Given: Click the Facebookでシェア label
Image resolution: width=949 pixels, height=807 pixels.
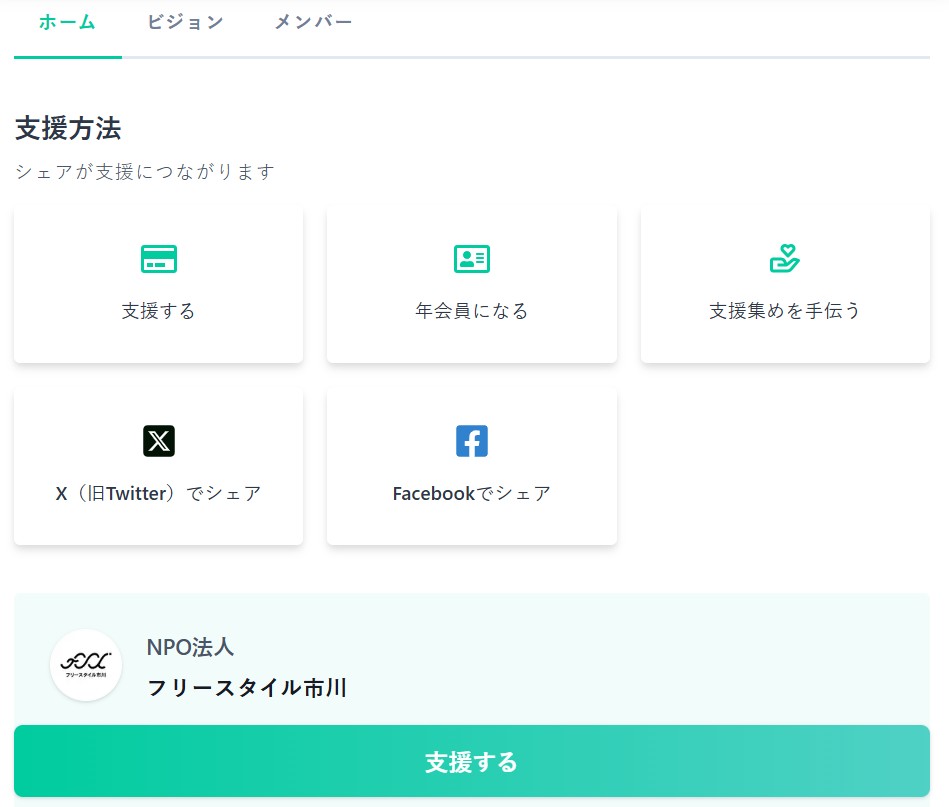Looking at the screenshot, I should [x=471, y=493].
